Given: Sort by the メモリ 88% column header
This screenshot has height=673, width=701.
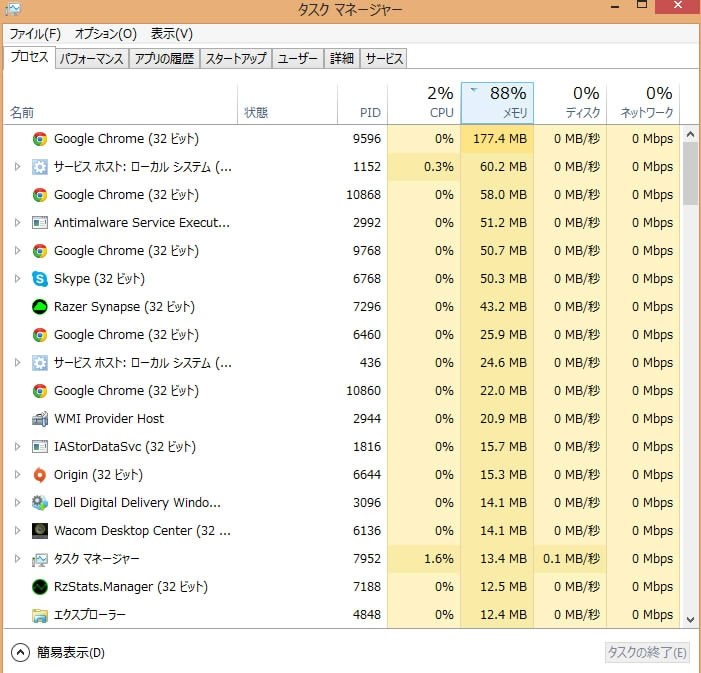Looking at the screenshot, I should click(x=497, y=103).
